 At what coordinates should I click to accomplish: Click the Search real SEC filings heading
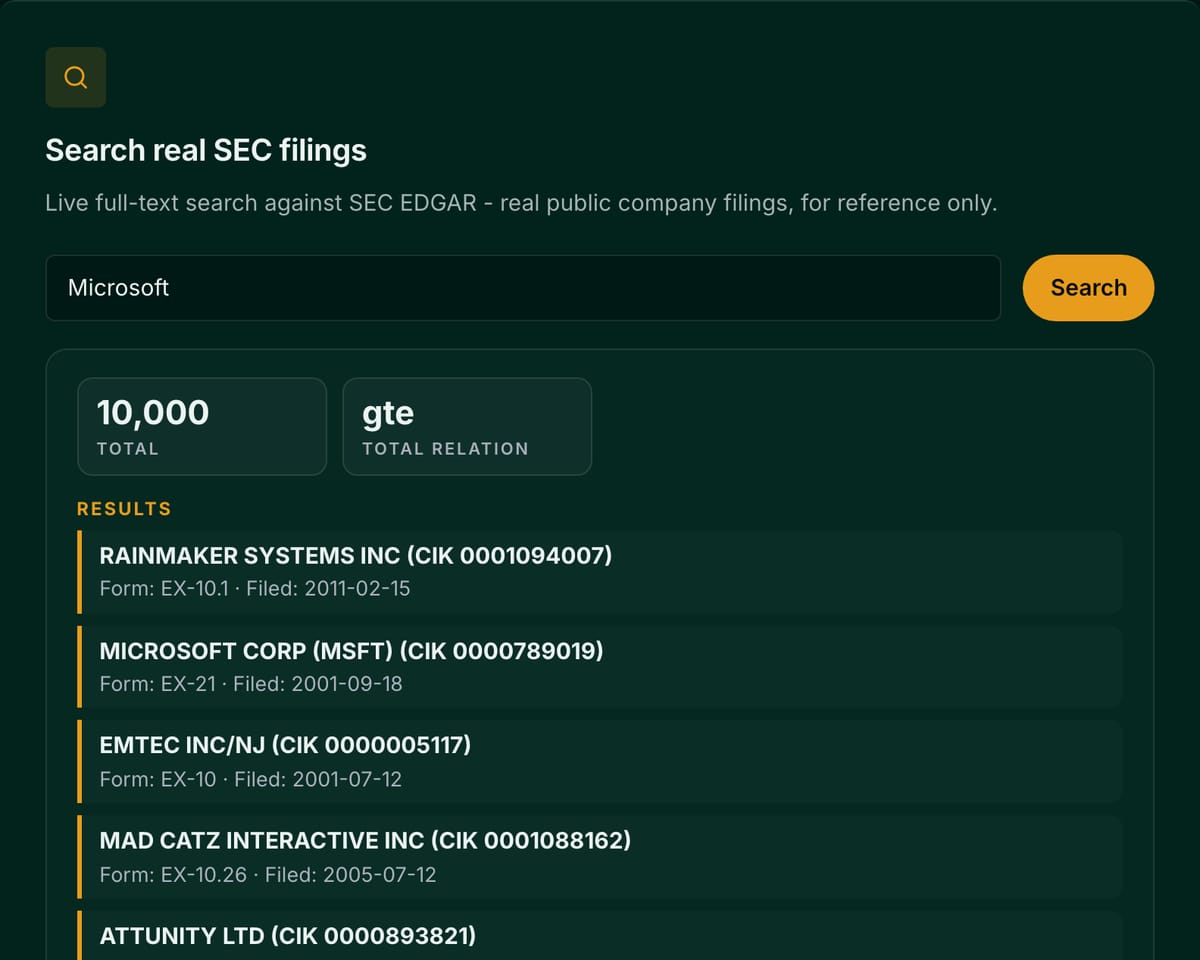[x=206, y=150]
